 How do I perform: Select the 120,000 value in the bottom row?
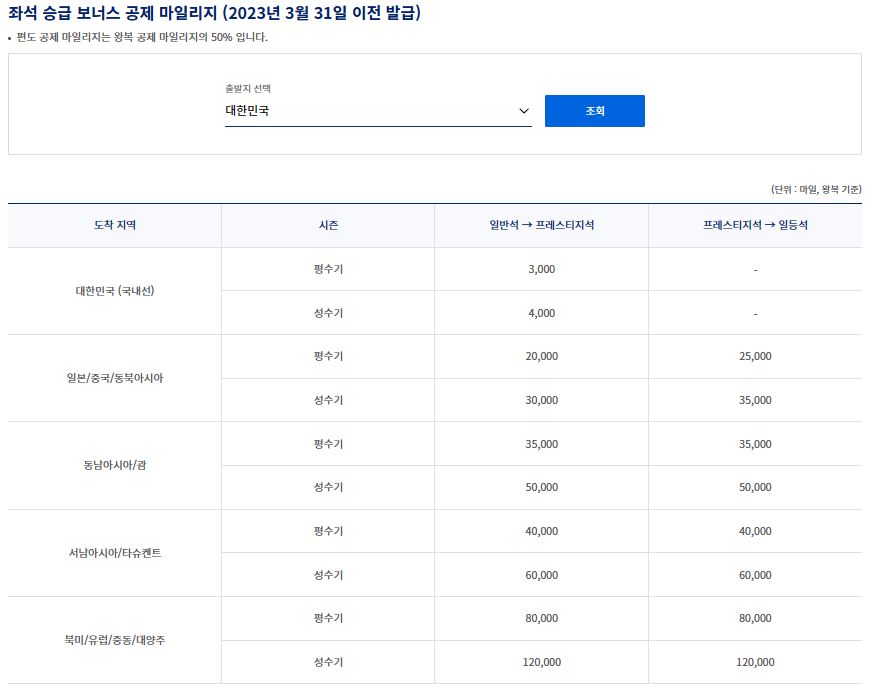[x=541, y=662]
